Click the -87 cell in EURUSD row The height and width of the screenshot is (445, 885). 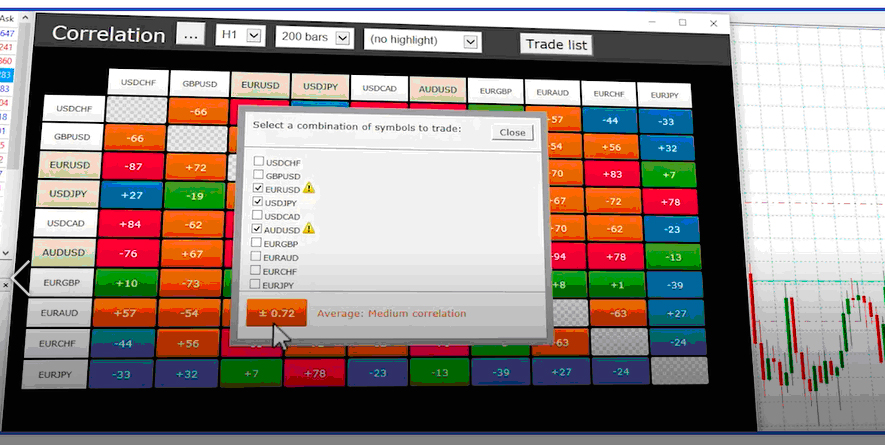(132, 167)
